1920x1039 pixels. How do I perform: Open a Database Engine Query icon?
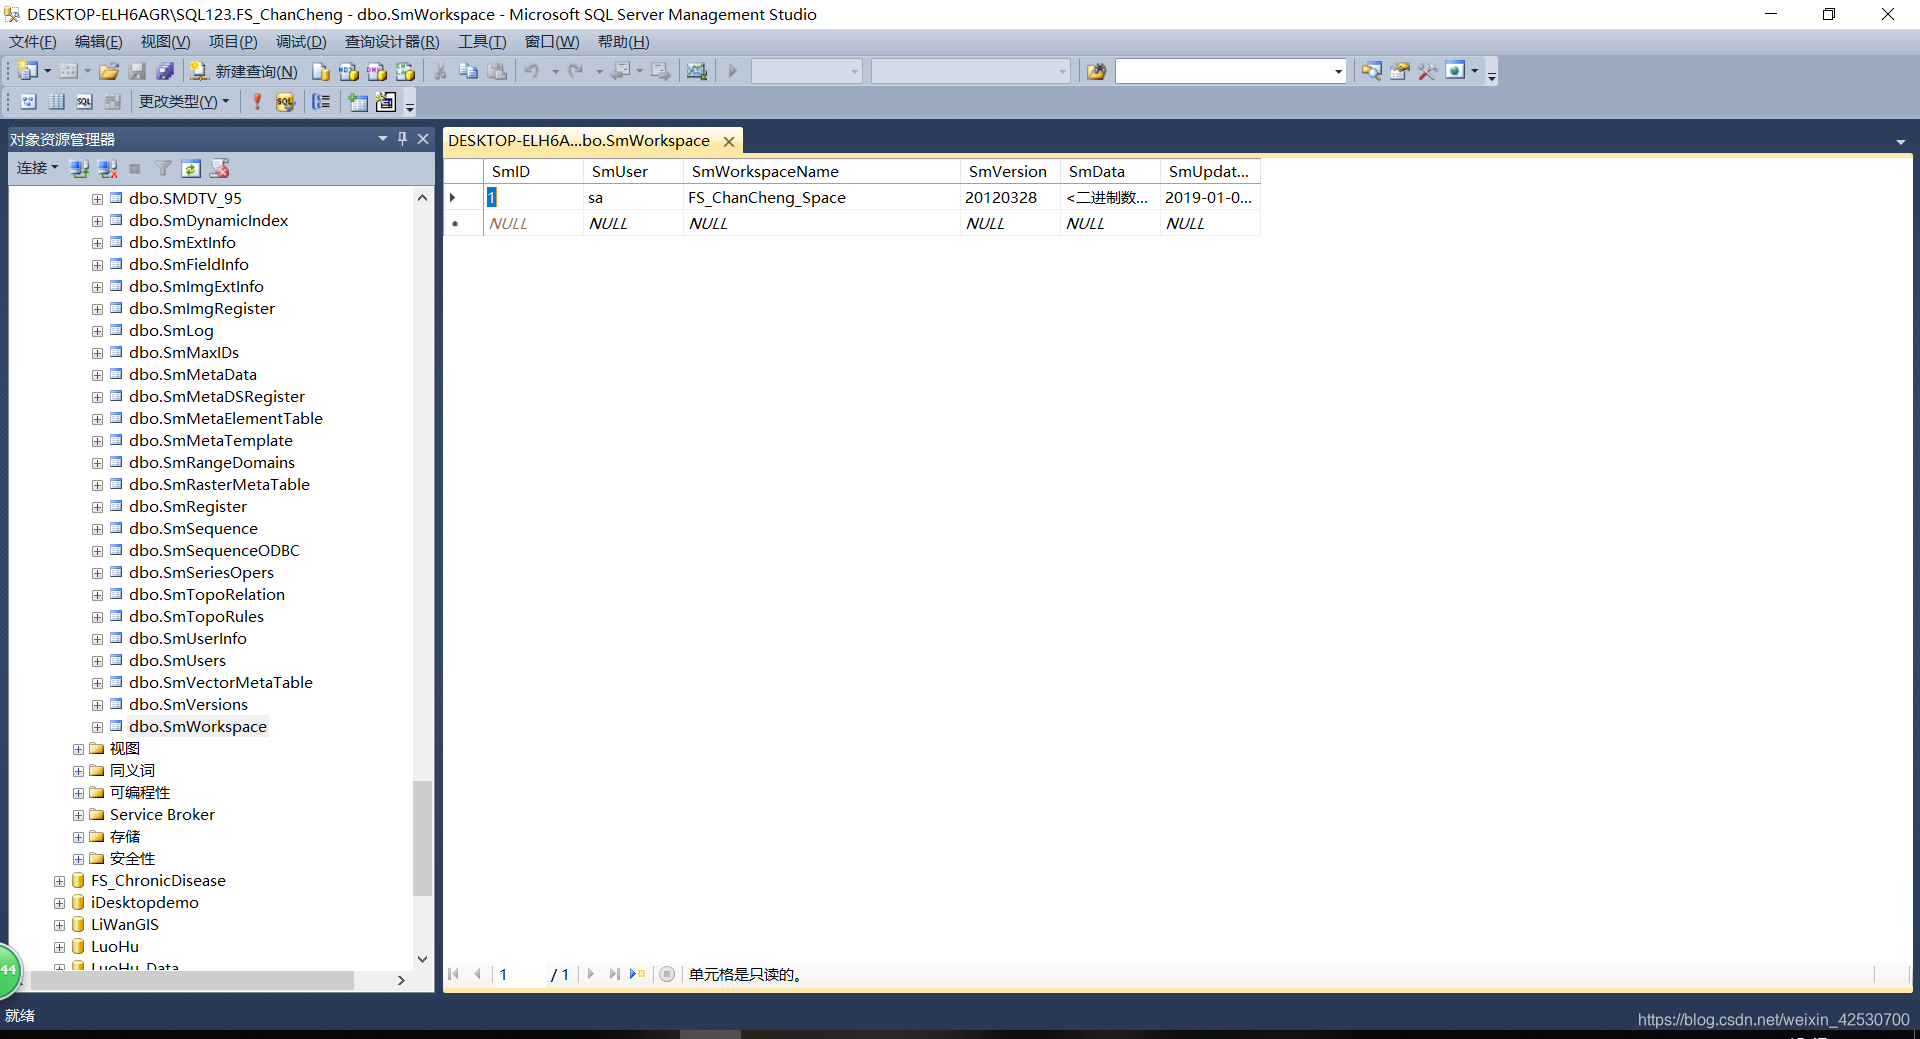pos(320,71)
